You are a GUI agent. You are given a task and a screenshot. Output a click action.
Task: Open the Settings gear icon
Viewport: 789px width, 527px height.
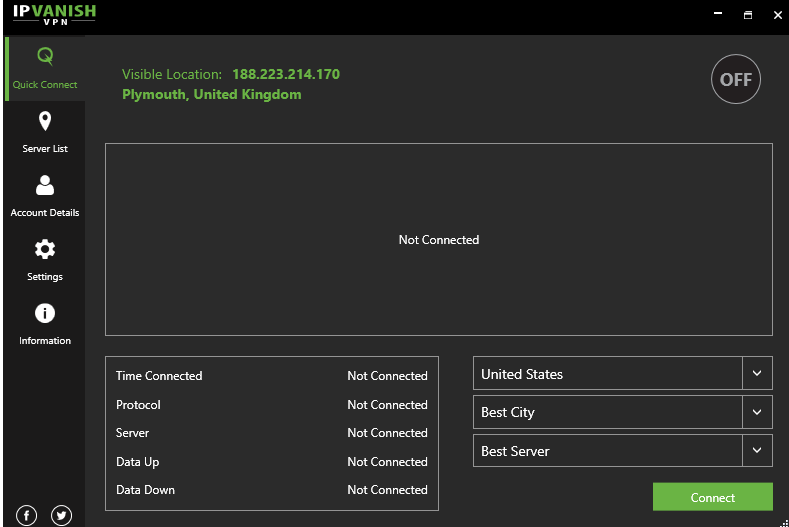click(x=45, y=249)
